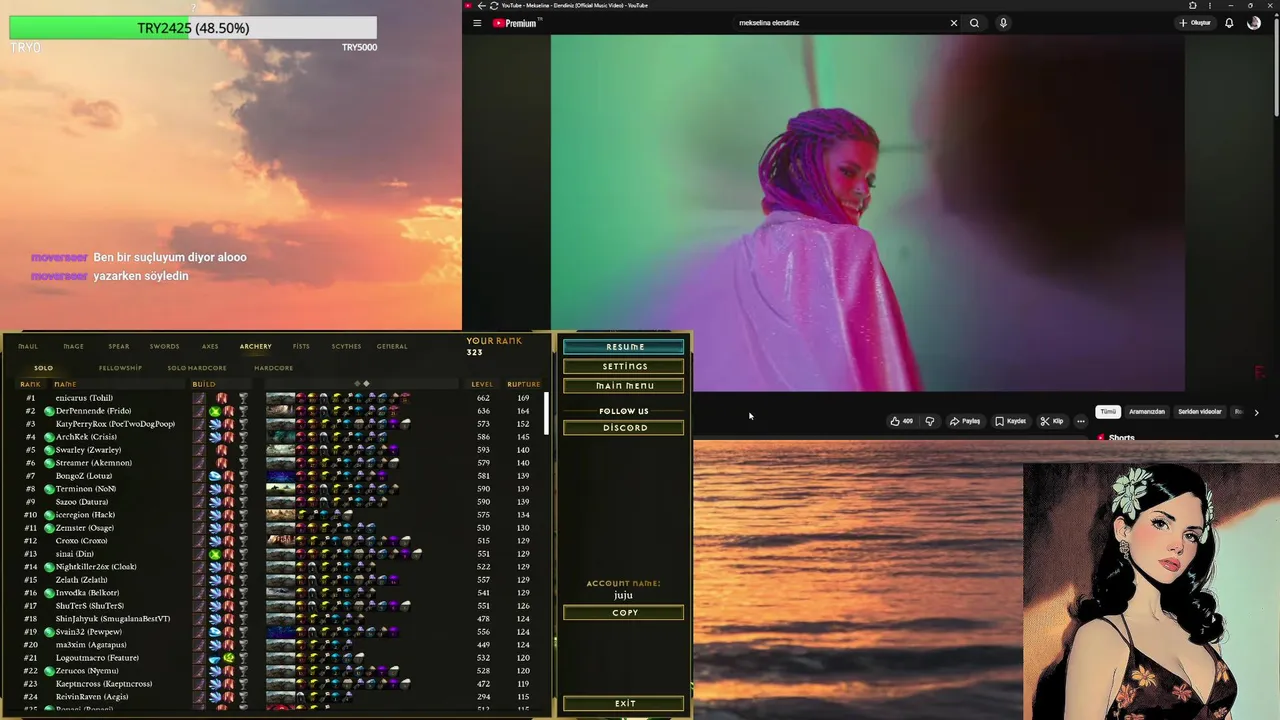Click build page indicator diamonds
1280x720 pixels.
coord(362,384)
